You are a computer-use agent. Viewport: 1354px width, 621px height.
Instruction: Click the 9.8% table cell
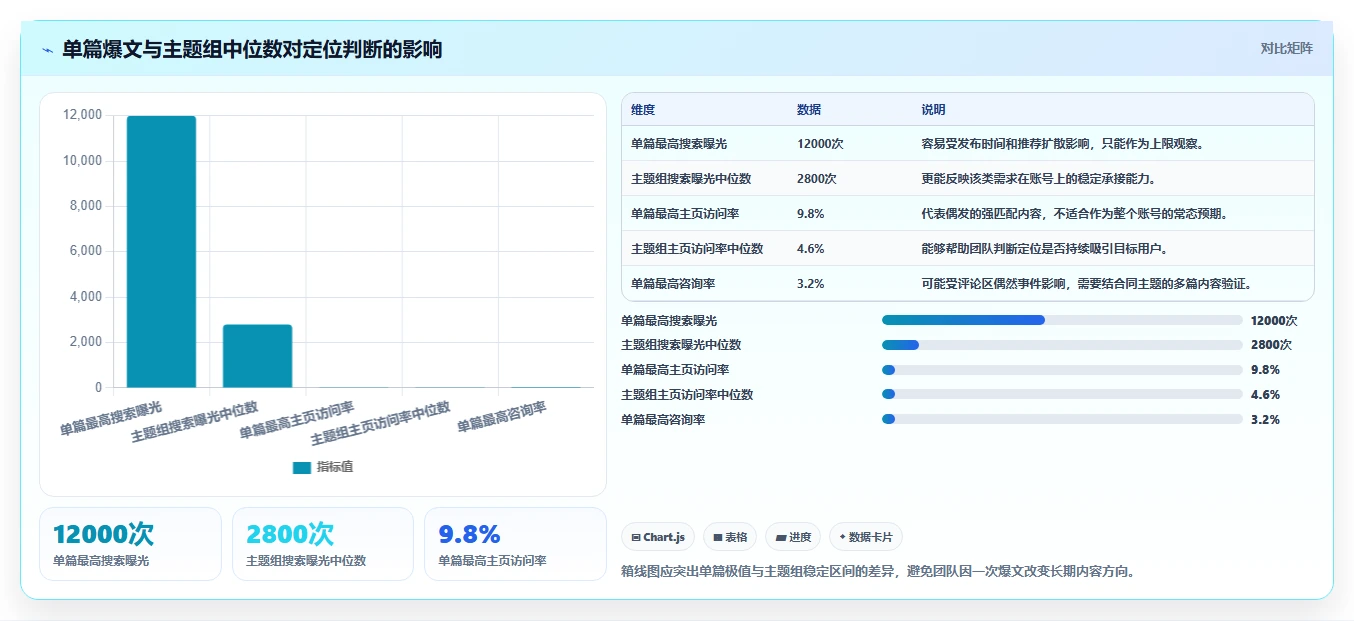tap(811, 214)
